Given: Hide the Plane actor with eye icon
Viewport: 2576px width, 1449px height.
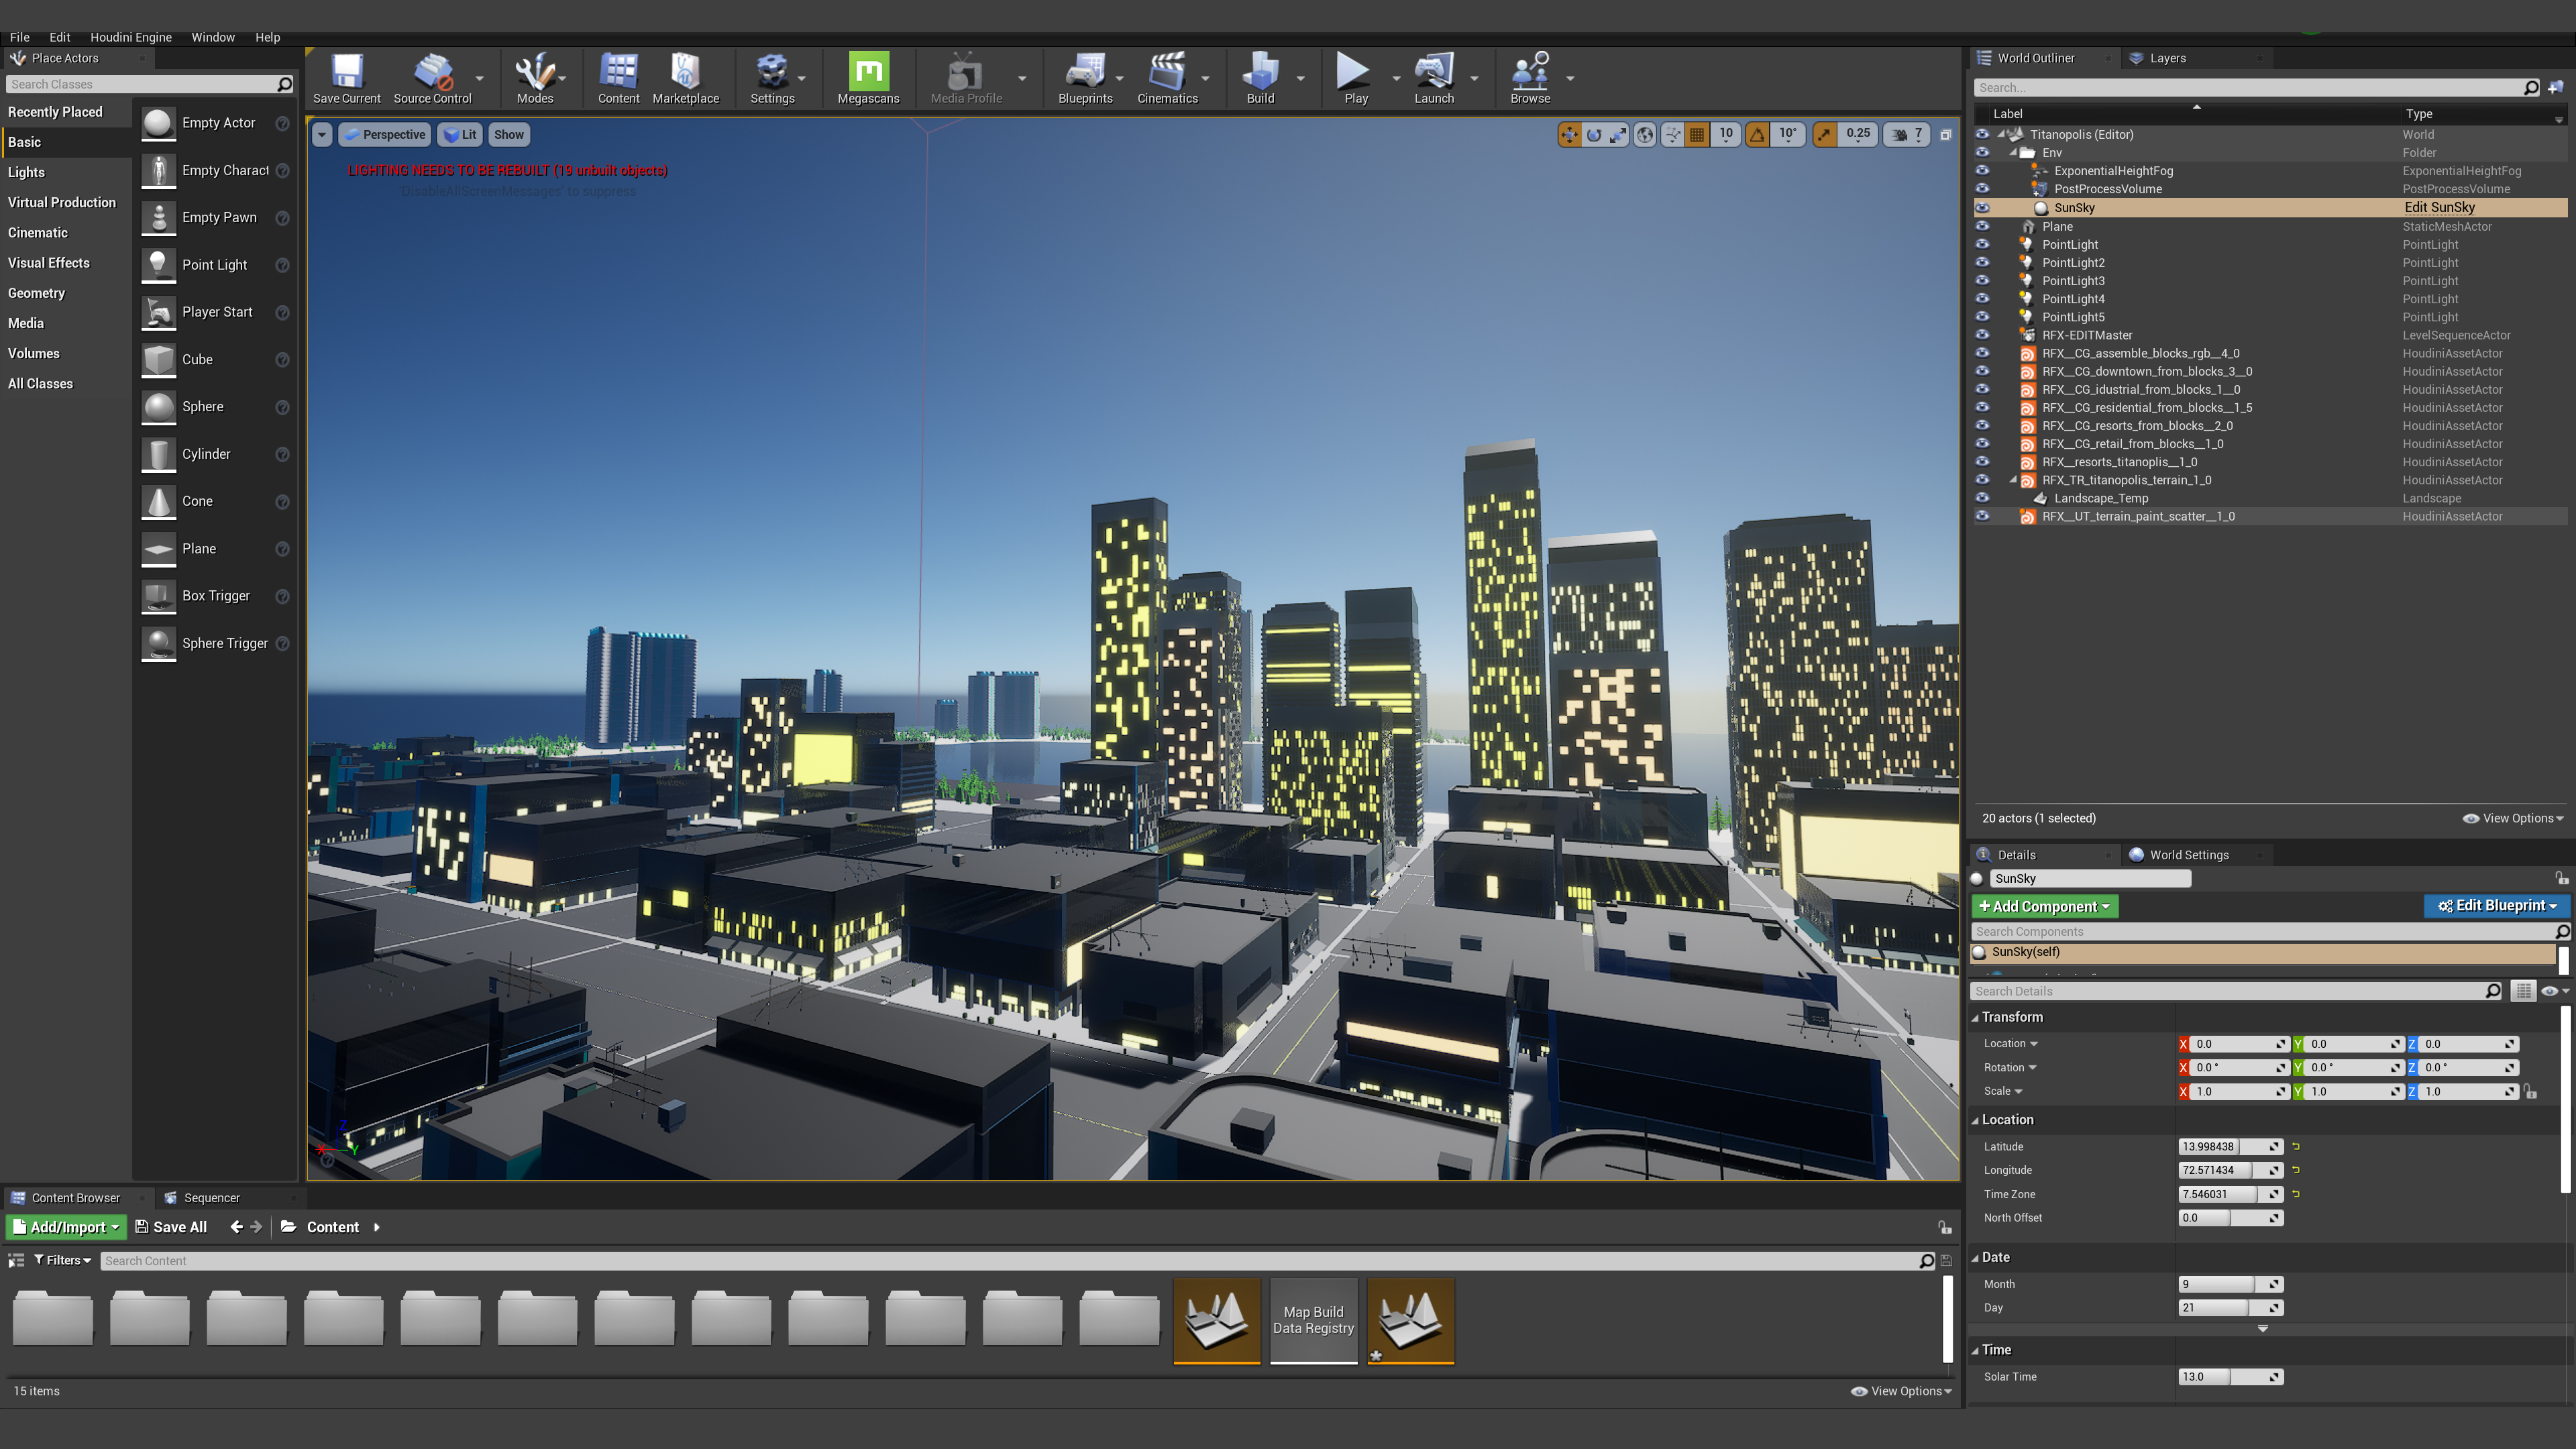Looking at the screenshot, I should (x=1983, y=227).
